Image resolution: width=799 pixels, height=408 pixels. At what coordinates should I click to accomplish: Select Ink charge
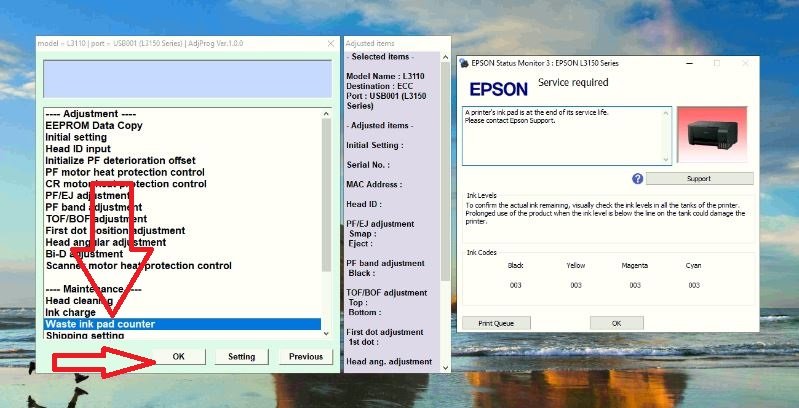point(70,312)
